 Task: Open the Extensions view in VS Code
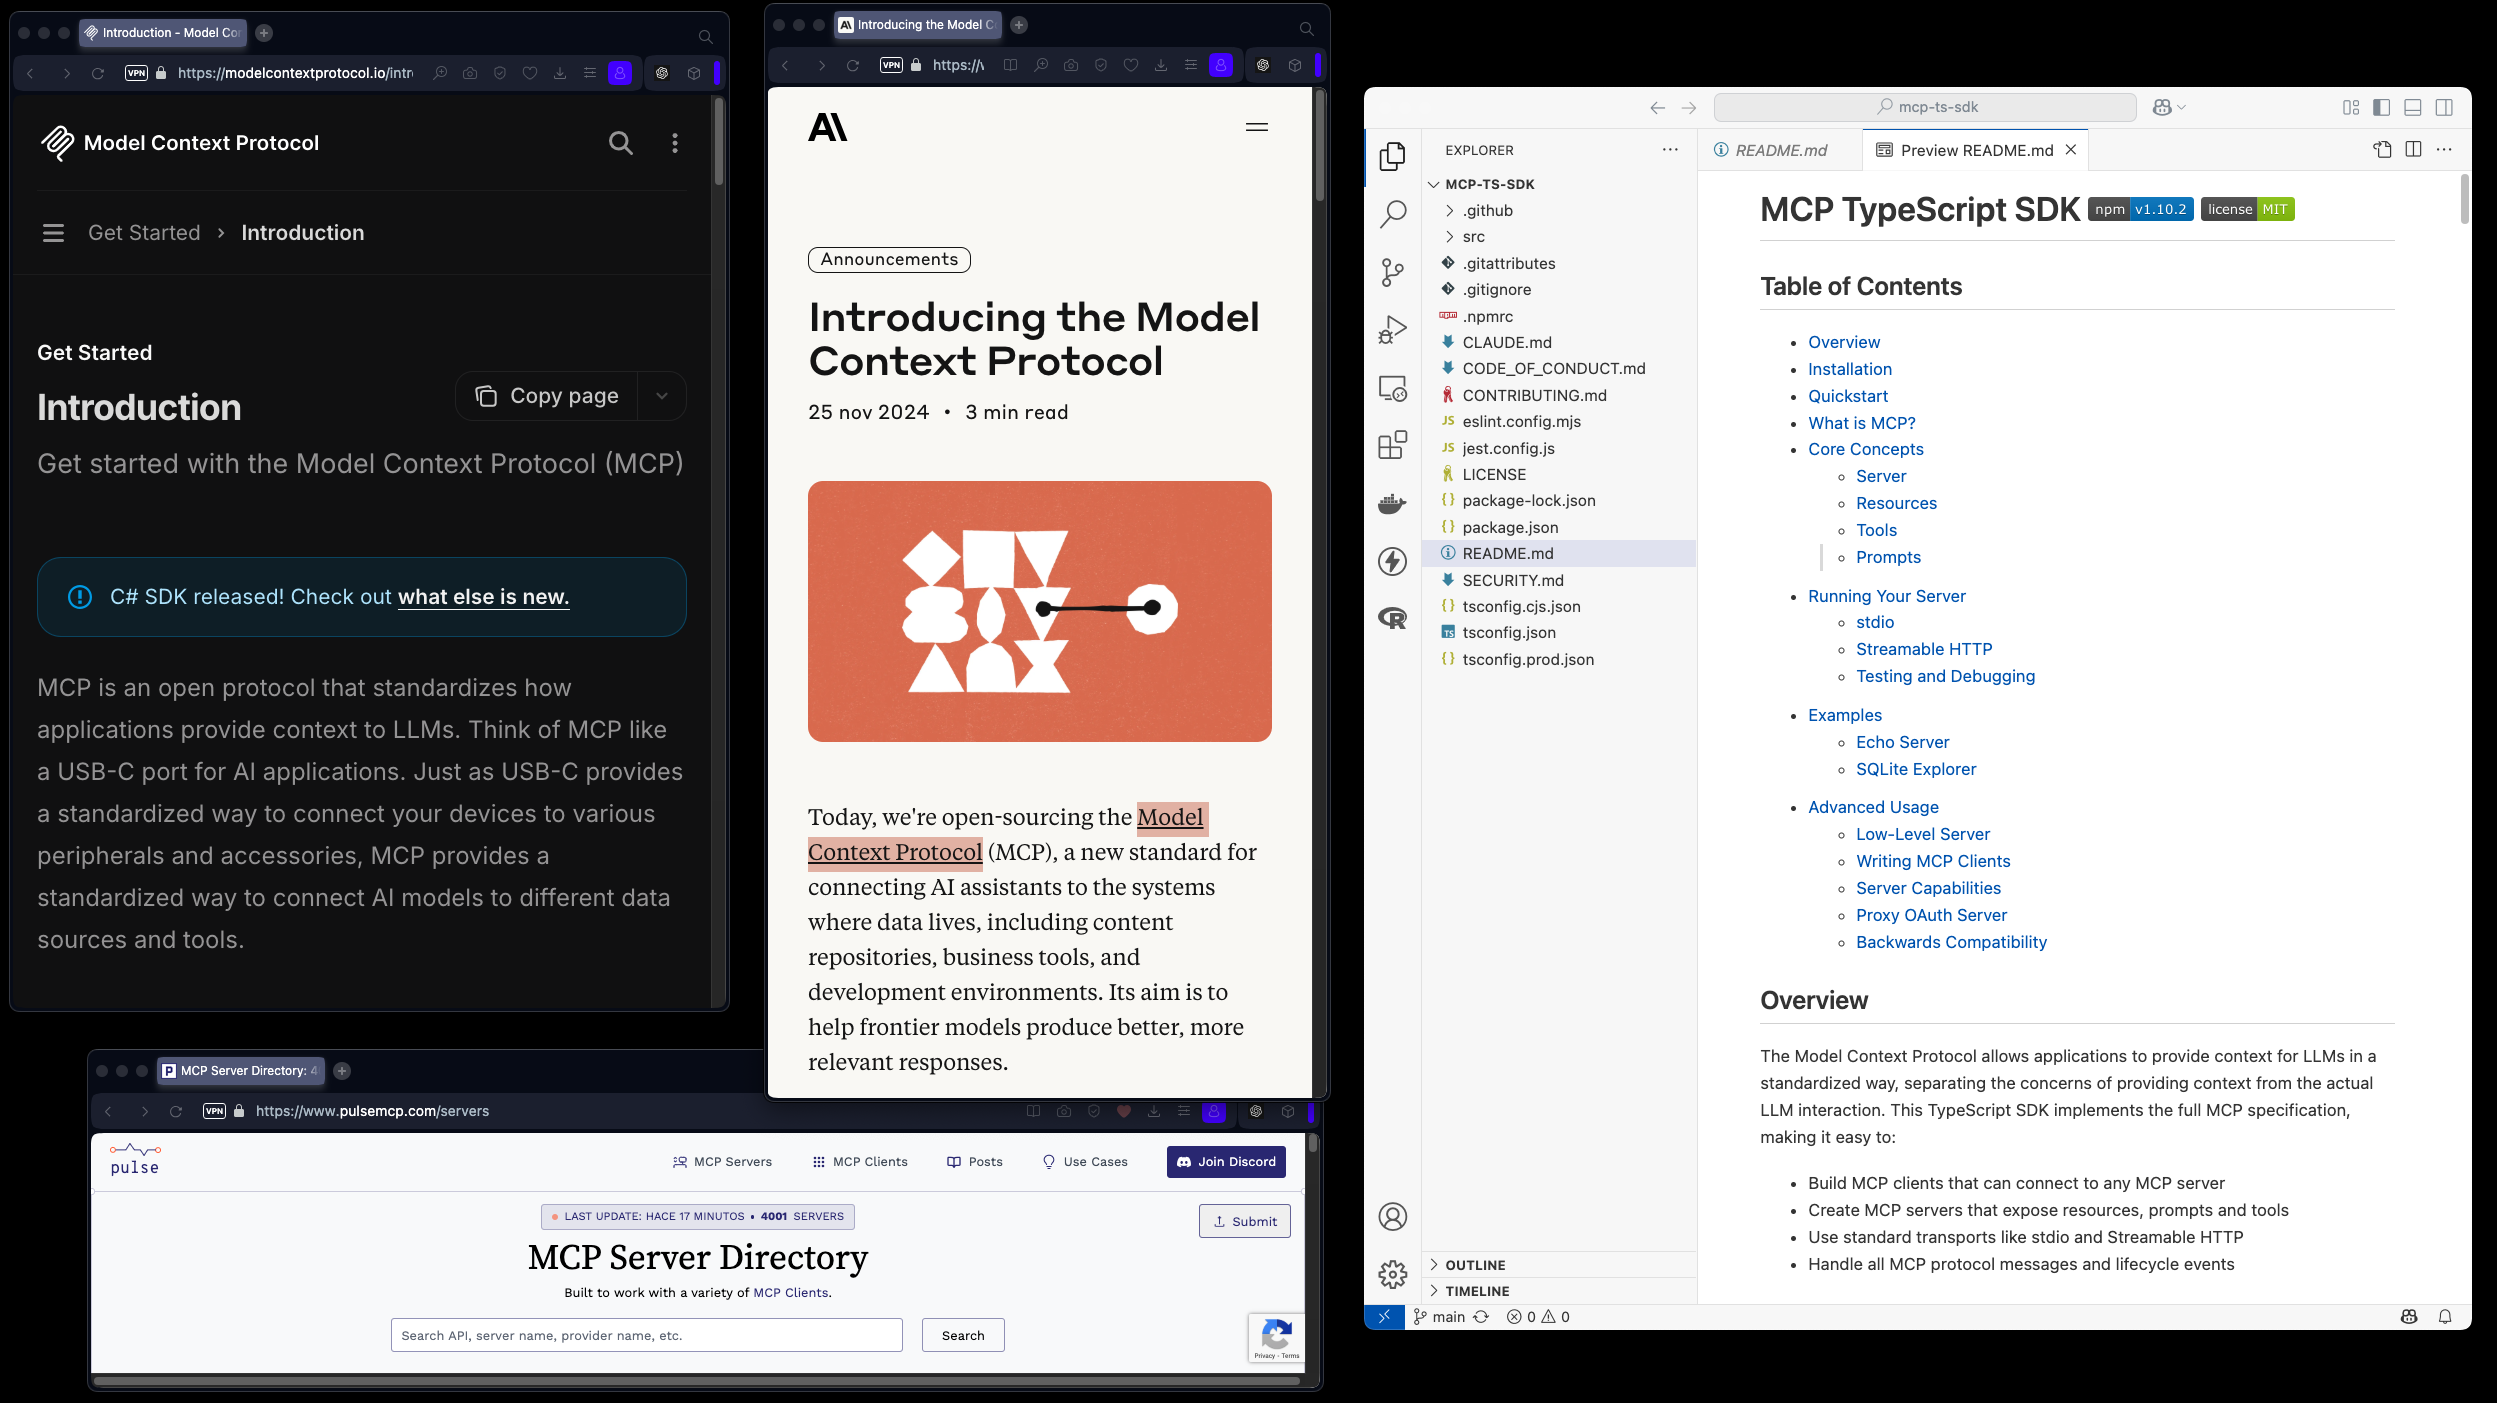tap(1392, 445)
